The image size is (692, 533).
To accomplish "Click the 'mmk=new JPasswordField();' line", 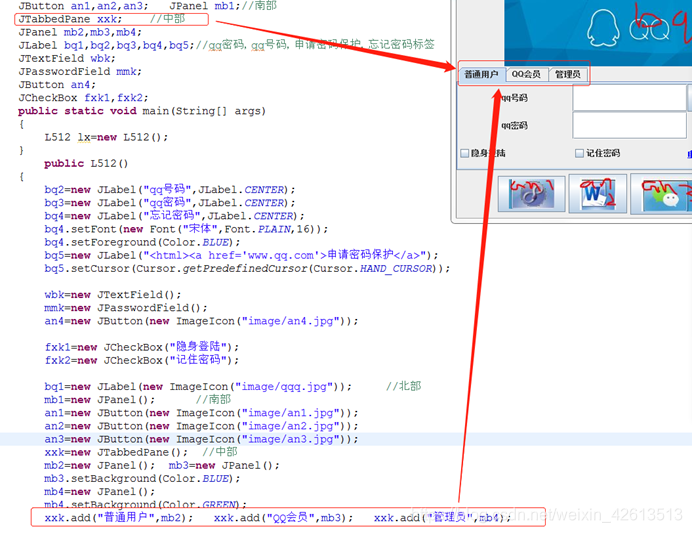I will (x=126, y=308).
